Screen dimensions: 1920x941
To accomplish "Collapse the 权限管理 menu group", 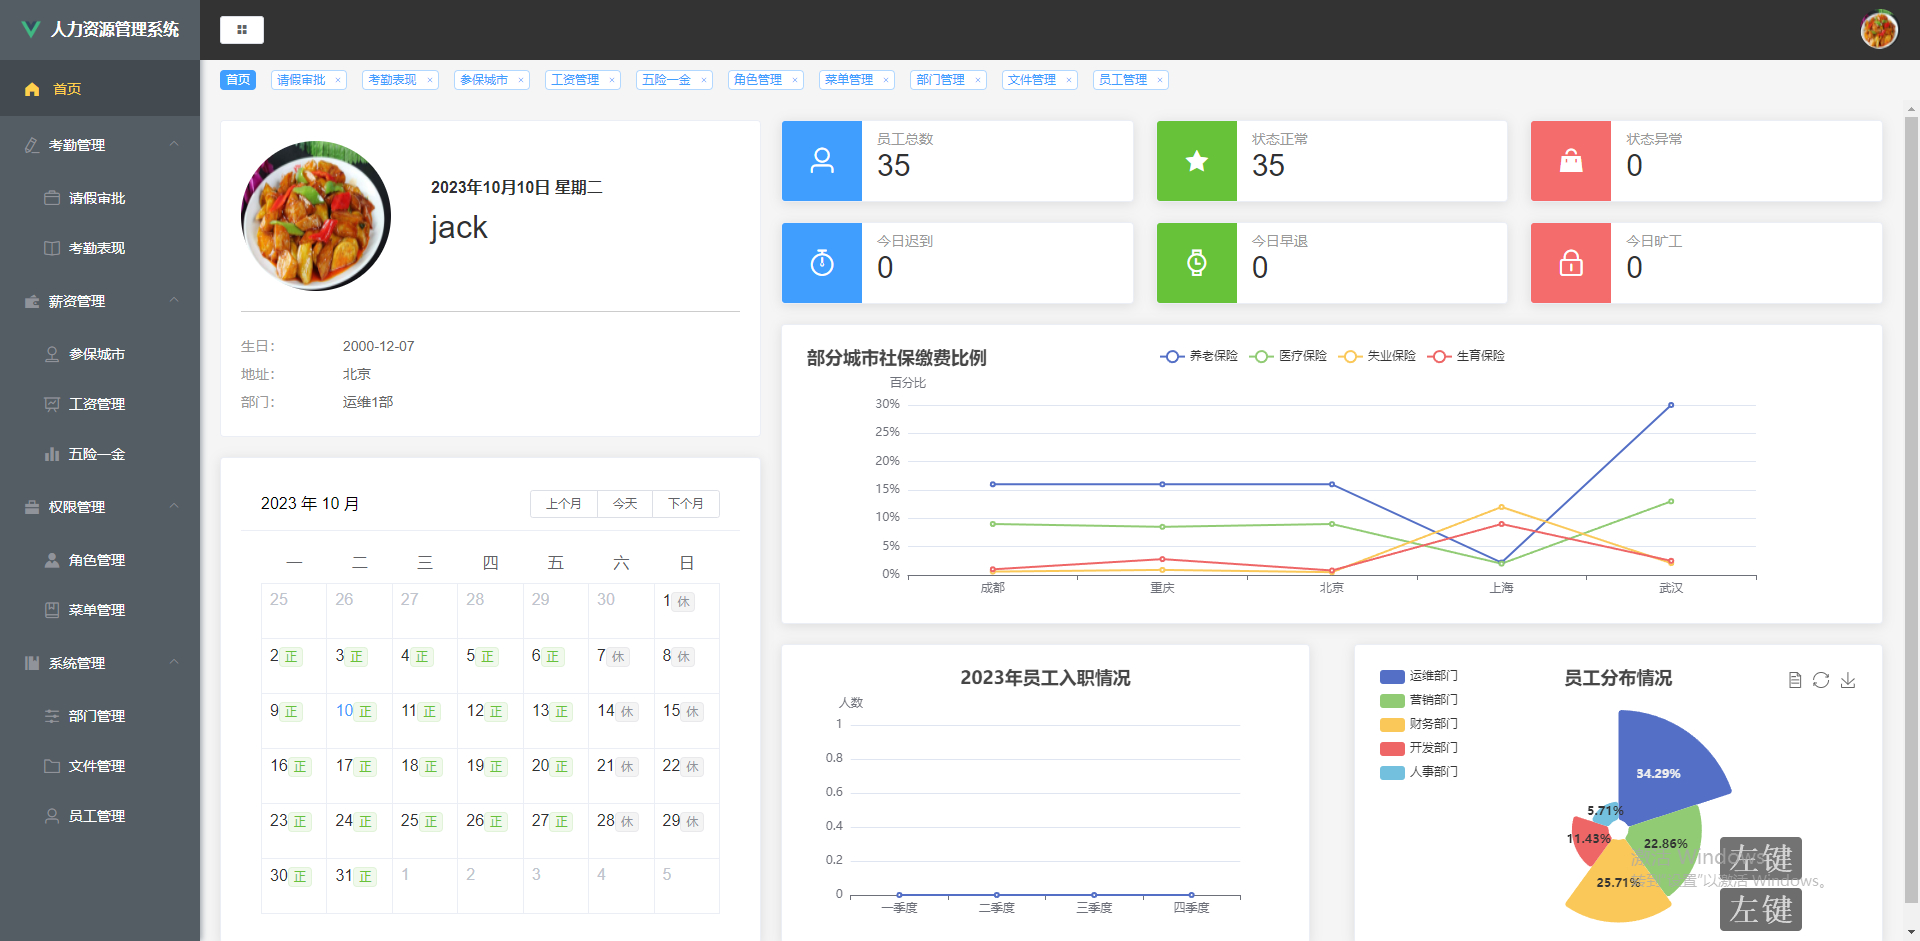I will pos(100,507).
